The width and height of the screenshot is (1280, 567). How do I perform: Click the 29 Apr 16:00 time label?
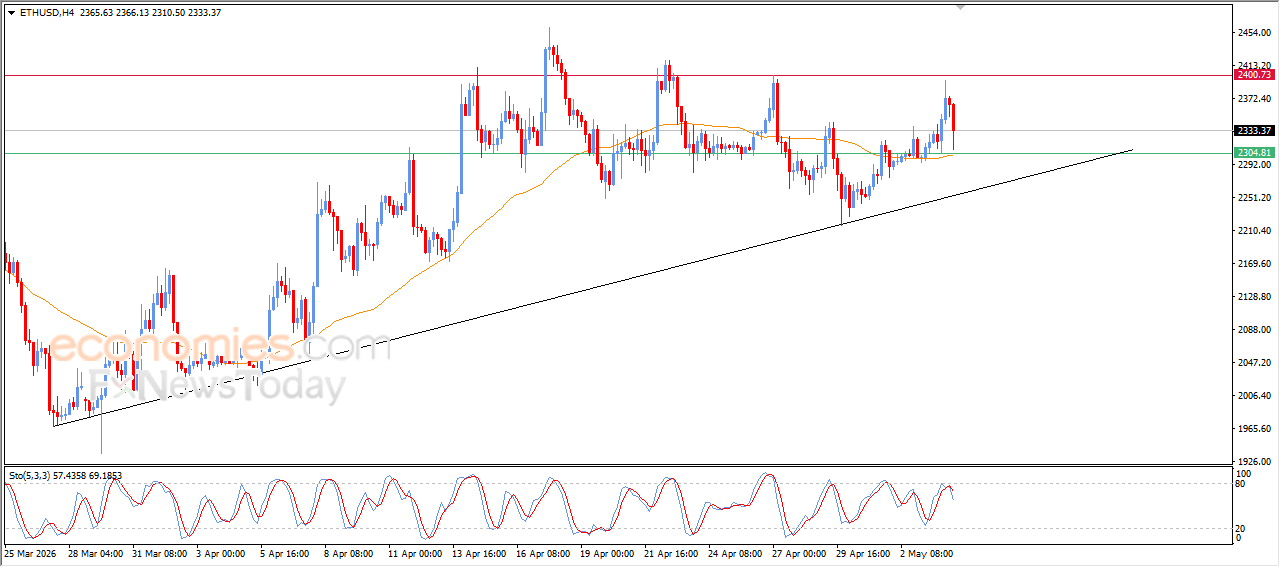tap(864, 551)
